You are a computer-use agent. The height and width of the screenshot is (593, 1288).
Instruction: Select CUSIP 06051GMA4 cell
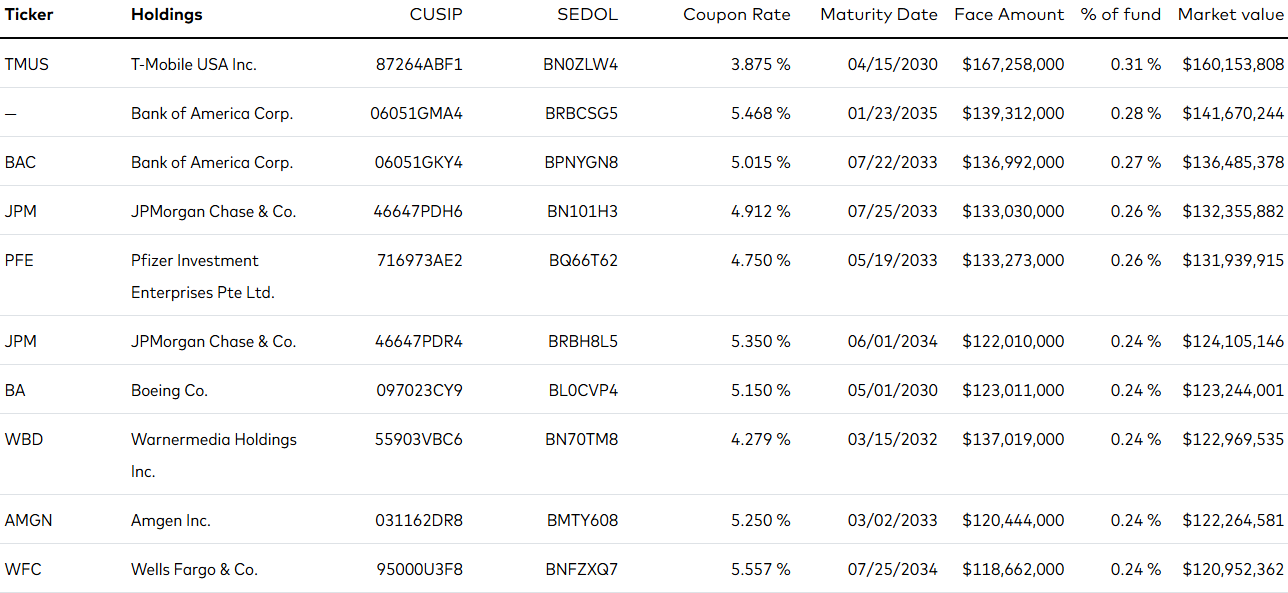click(417, 113)
